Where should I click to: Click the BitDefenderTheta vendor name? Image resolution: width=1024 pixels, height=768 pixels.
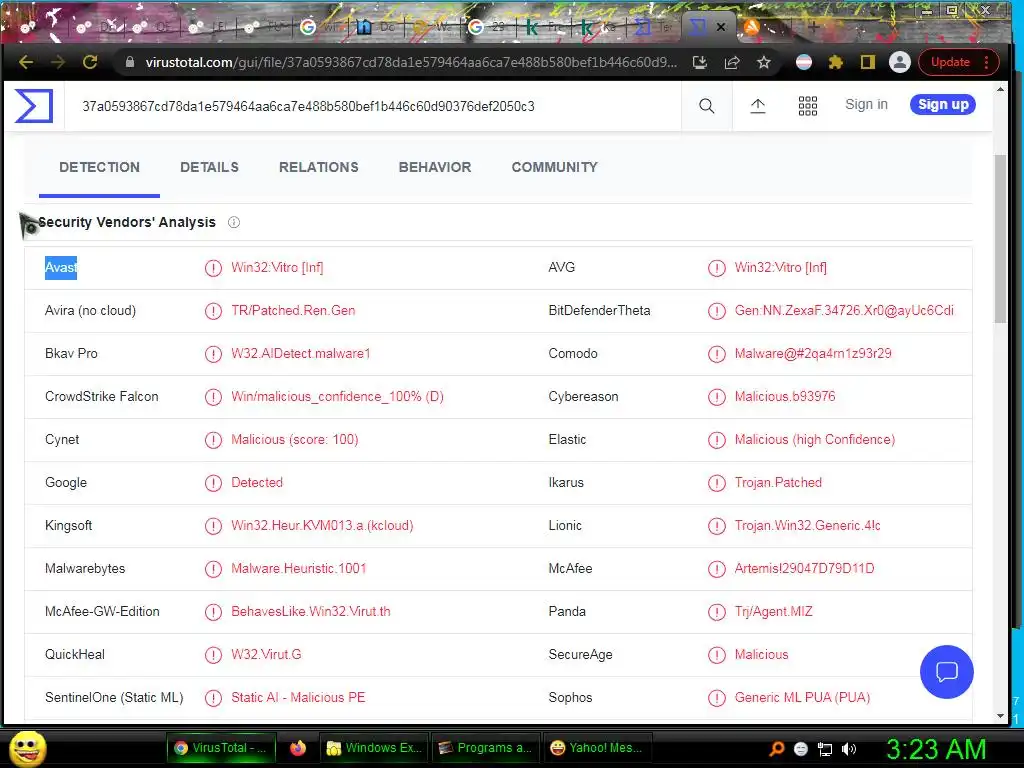(599, 311)
